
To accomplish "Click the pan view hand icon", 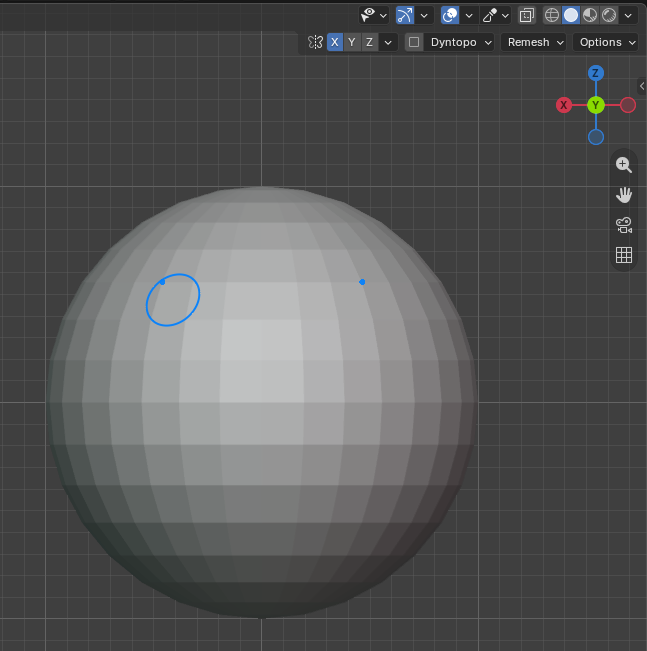I will (x=623, y=195).
